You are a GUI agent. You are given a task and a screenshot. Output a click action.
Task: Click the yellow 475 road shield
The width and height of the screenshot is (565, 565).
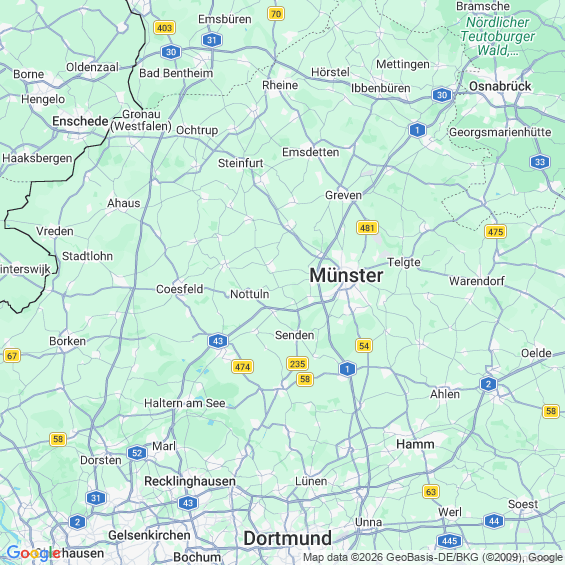click(x=495, y=232)
